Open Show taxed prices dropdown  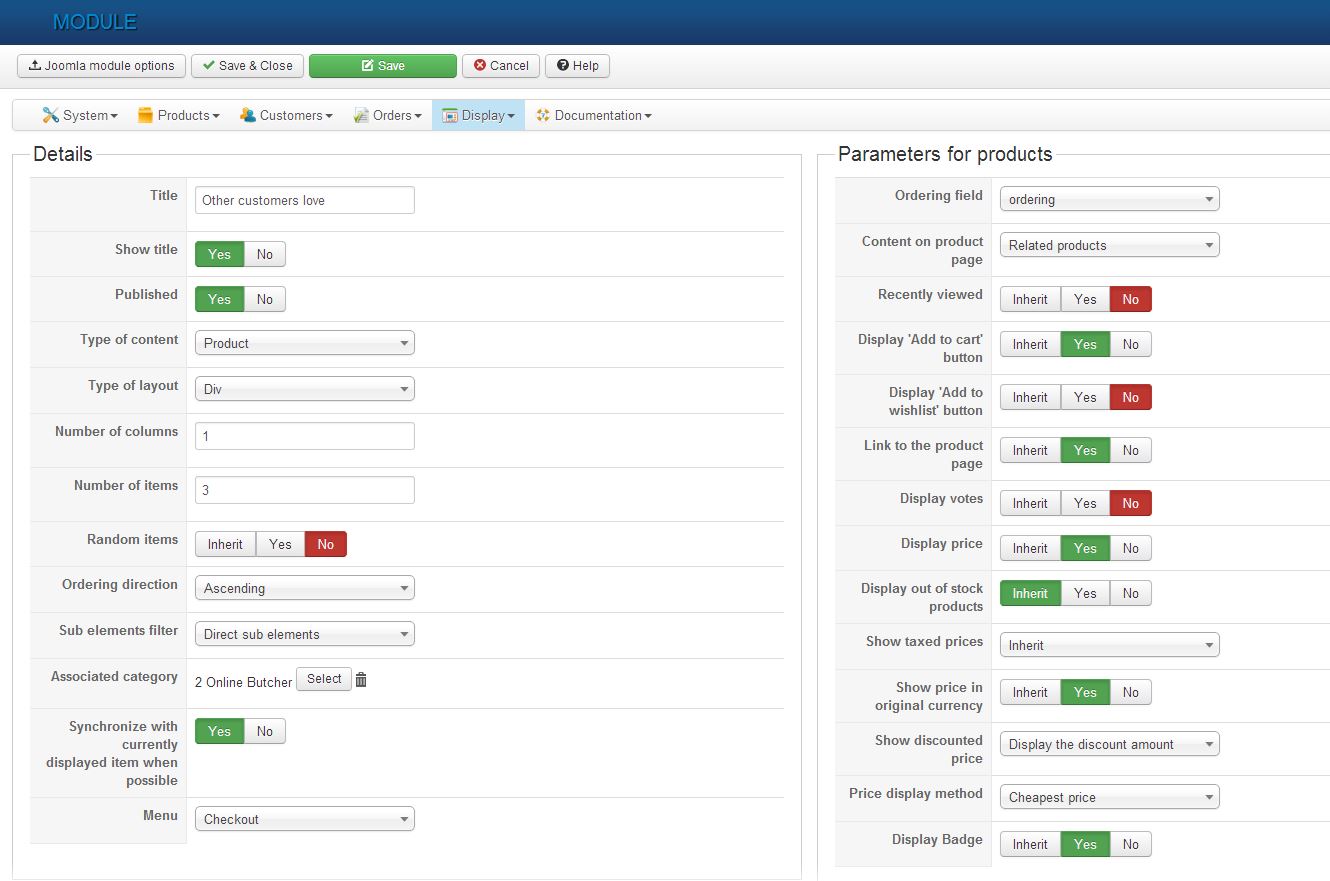point(1110,645)
